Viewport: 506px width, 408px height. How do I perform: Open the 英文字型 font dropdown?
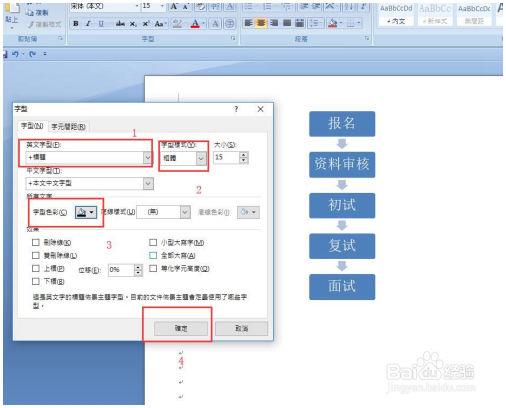click(147, 157)
